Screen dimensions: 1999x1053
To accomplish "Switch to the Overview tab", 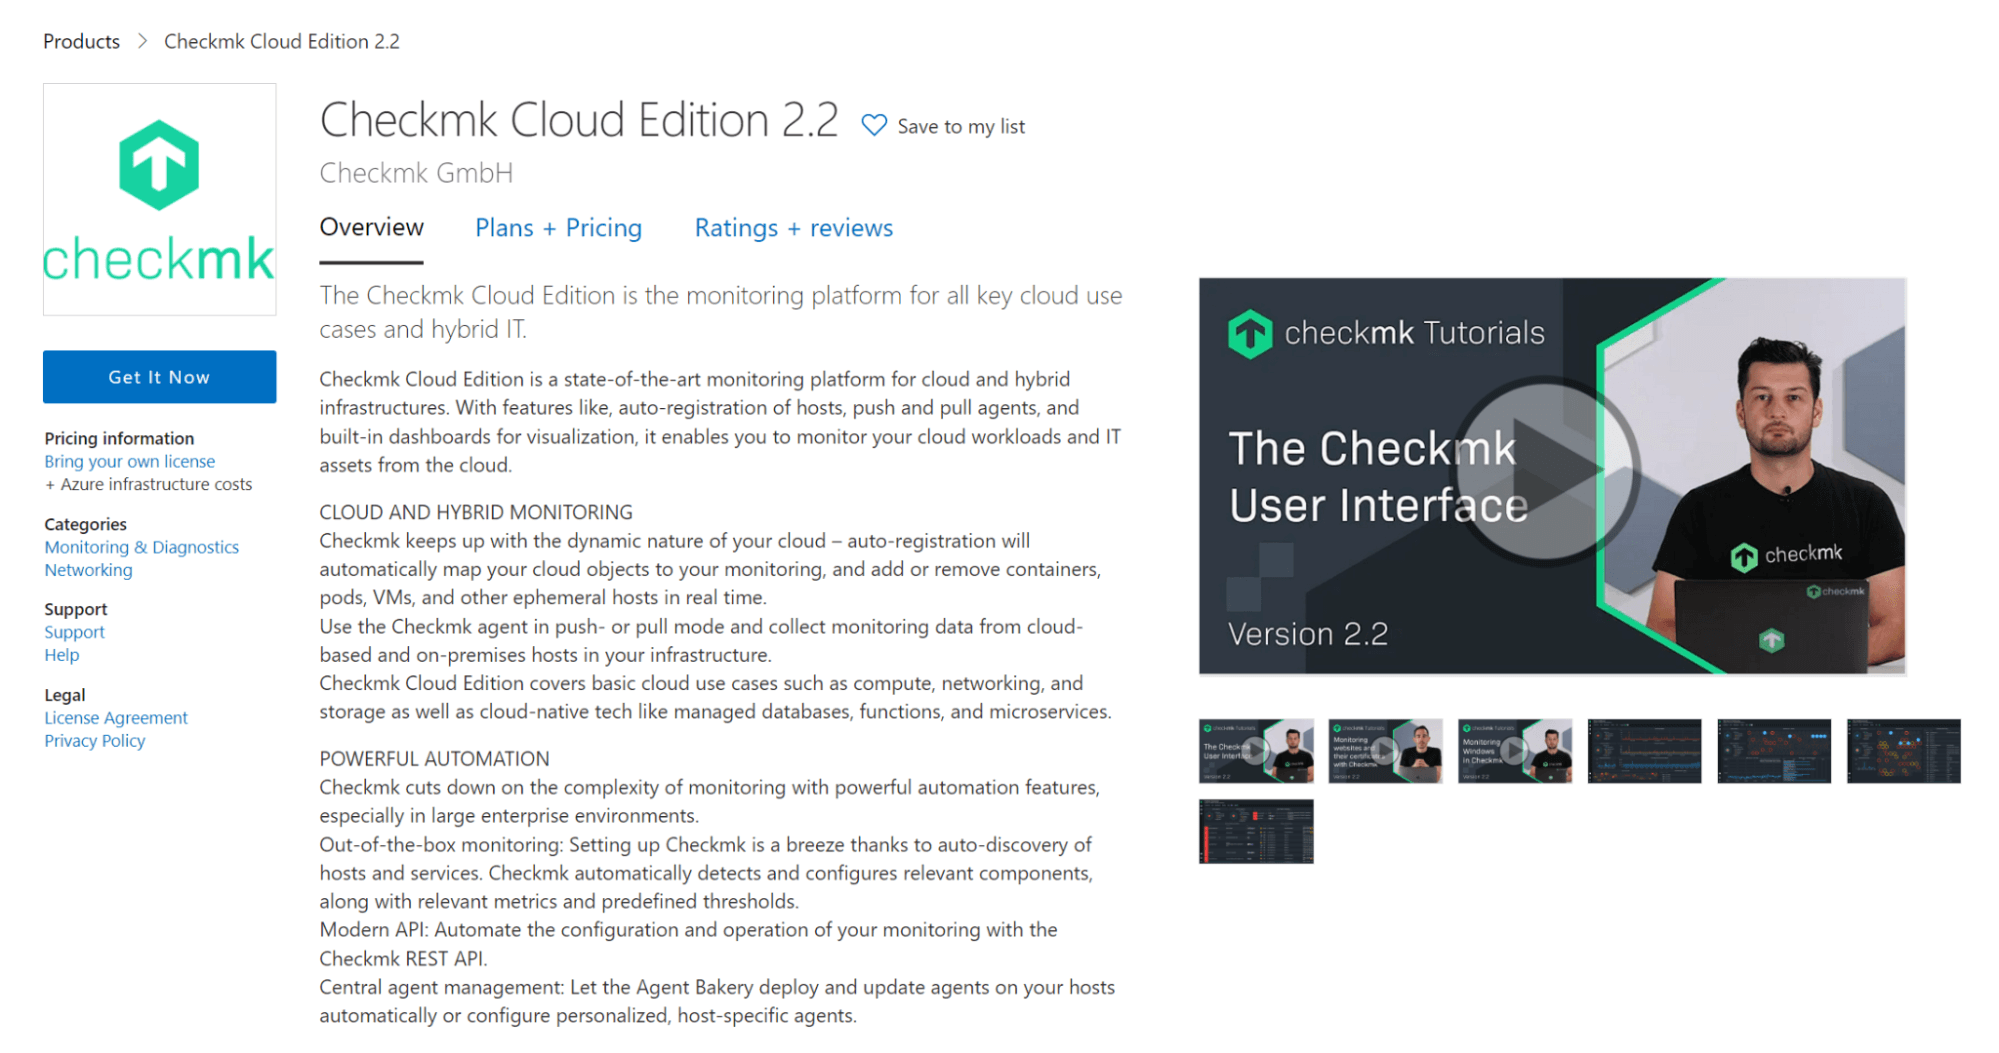I will click(371, 228).
